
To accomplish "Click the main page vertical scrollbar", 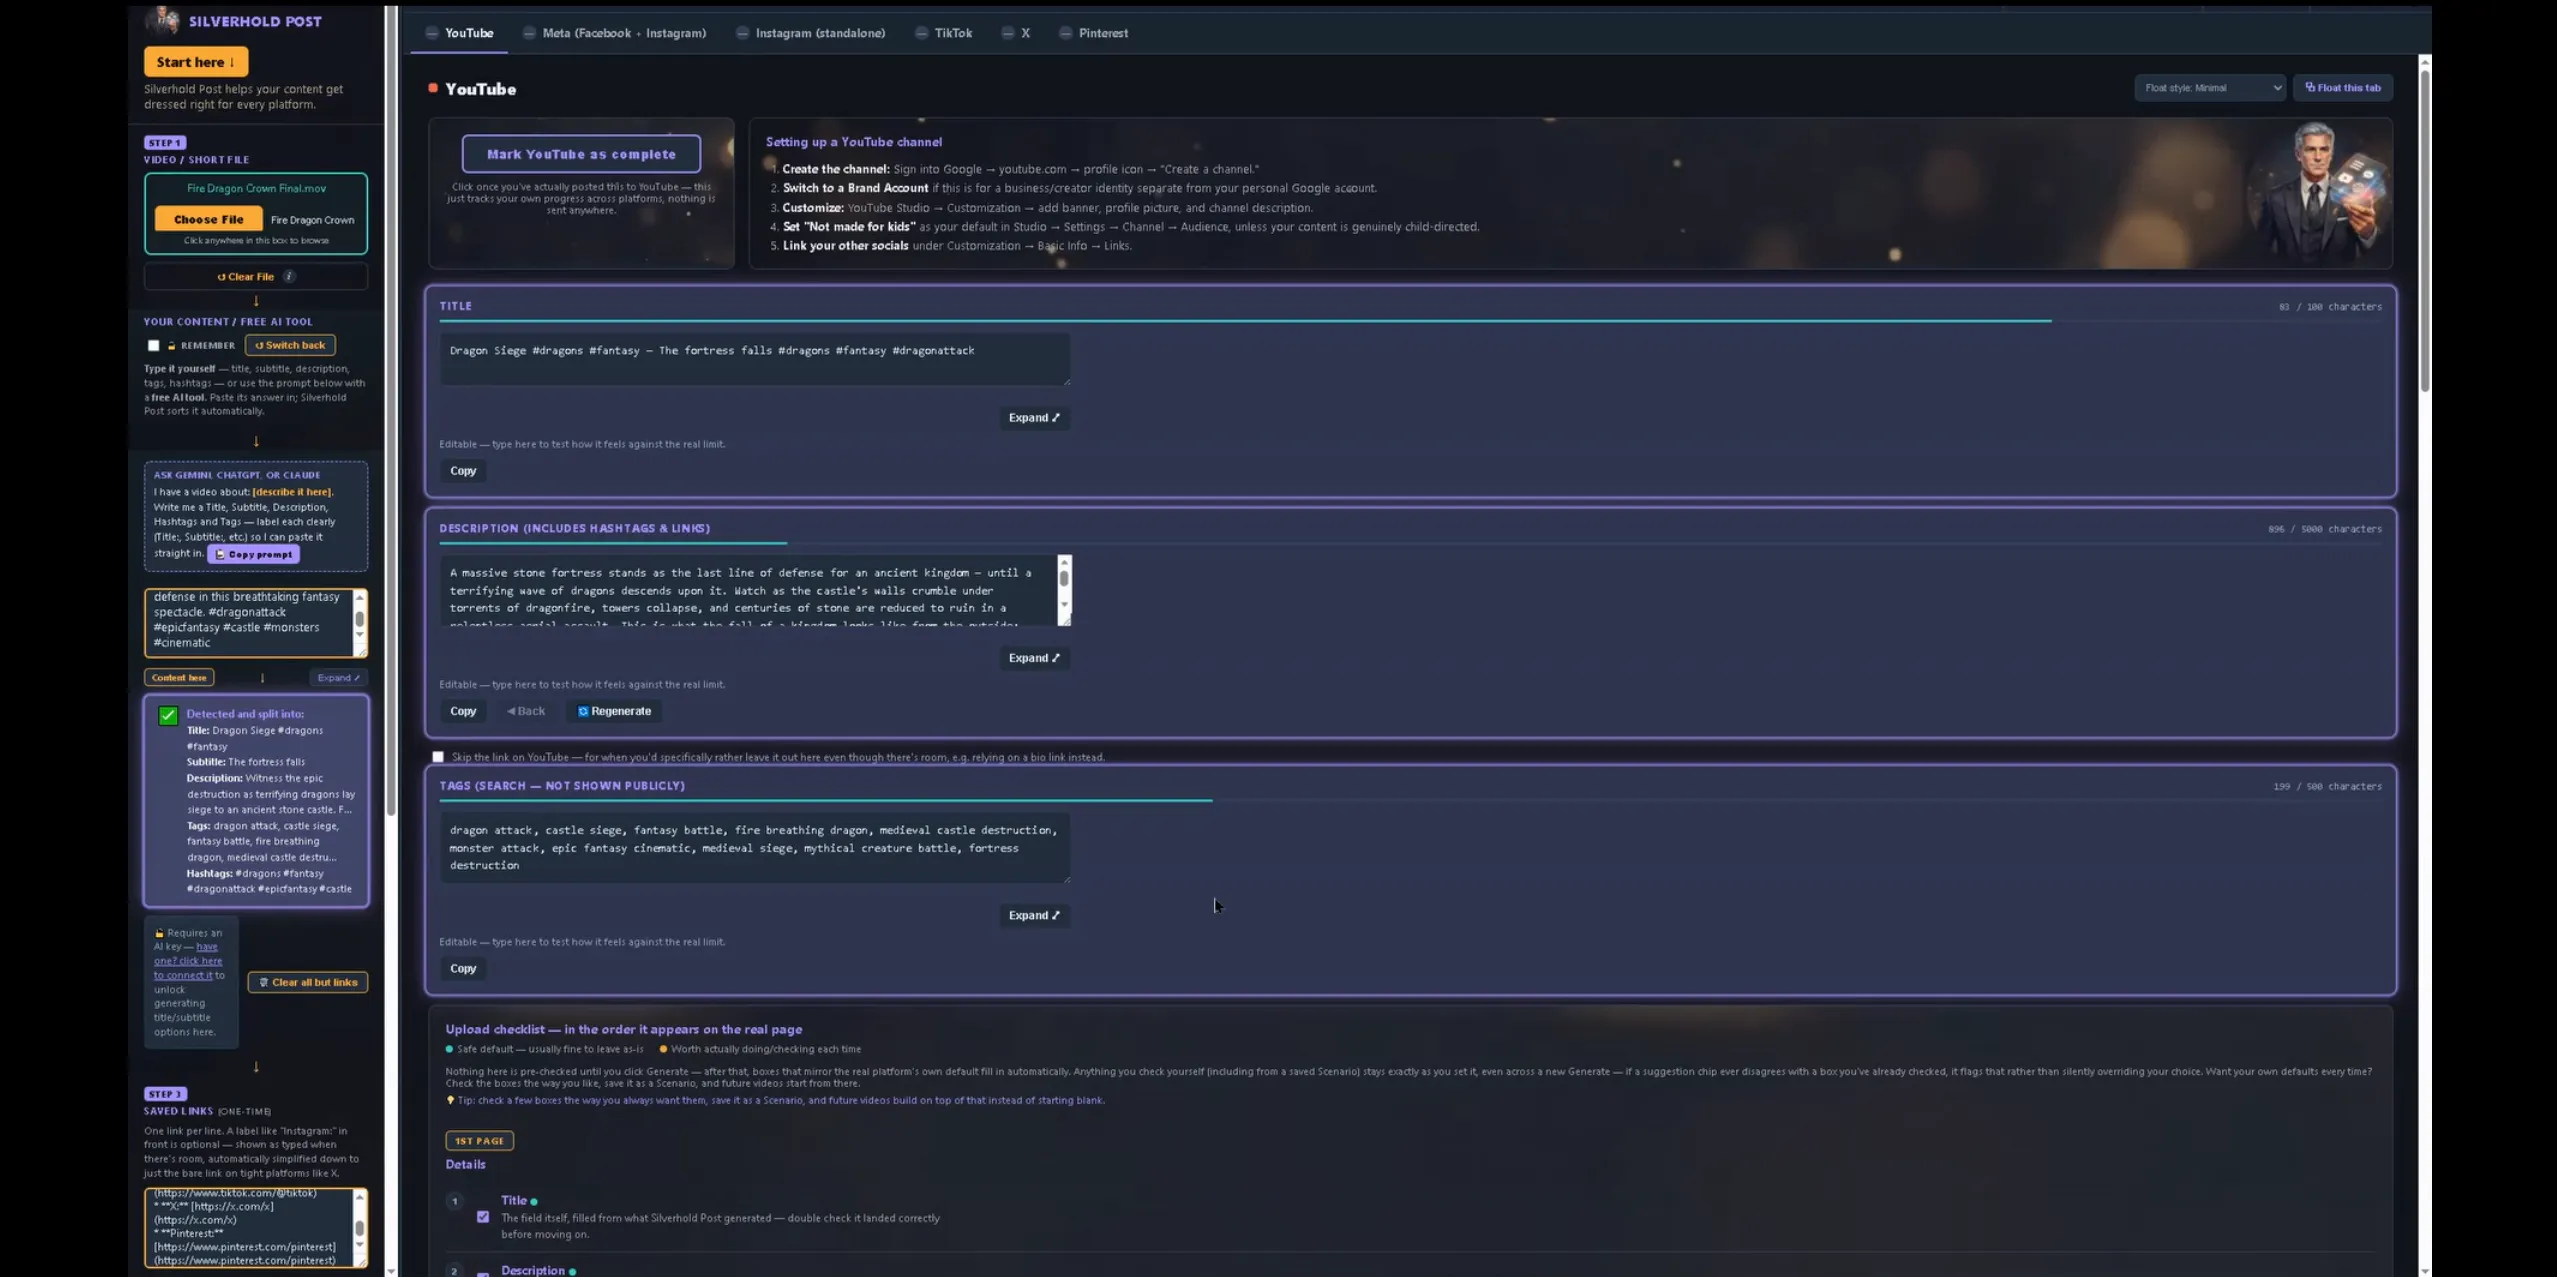I will (x=2424, y=230).
